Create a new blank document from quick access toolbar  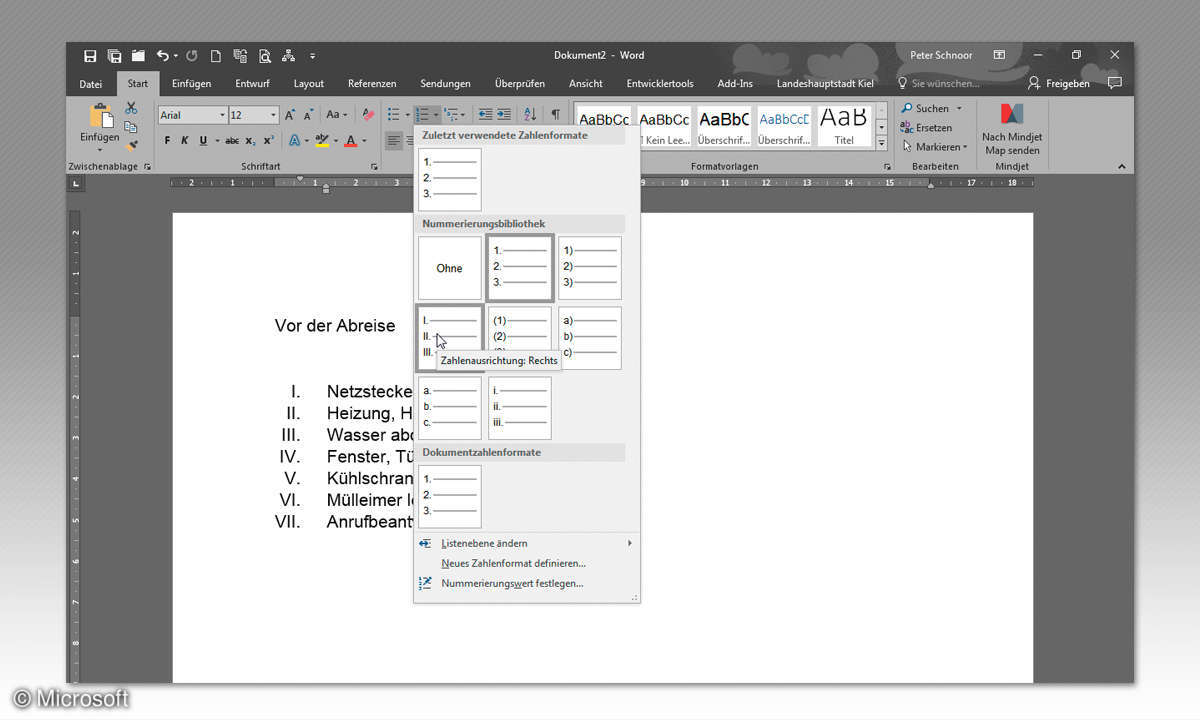point(215,56)
